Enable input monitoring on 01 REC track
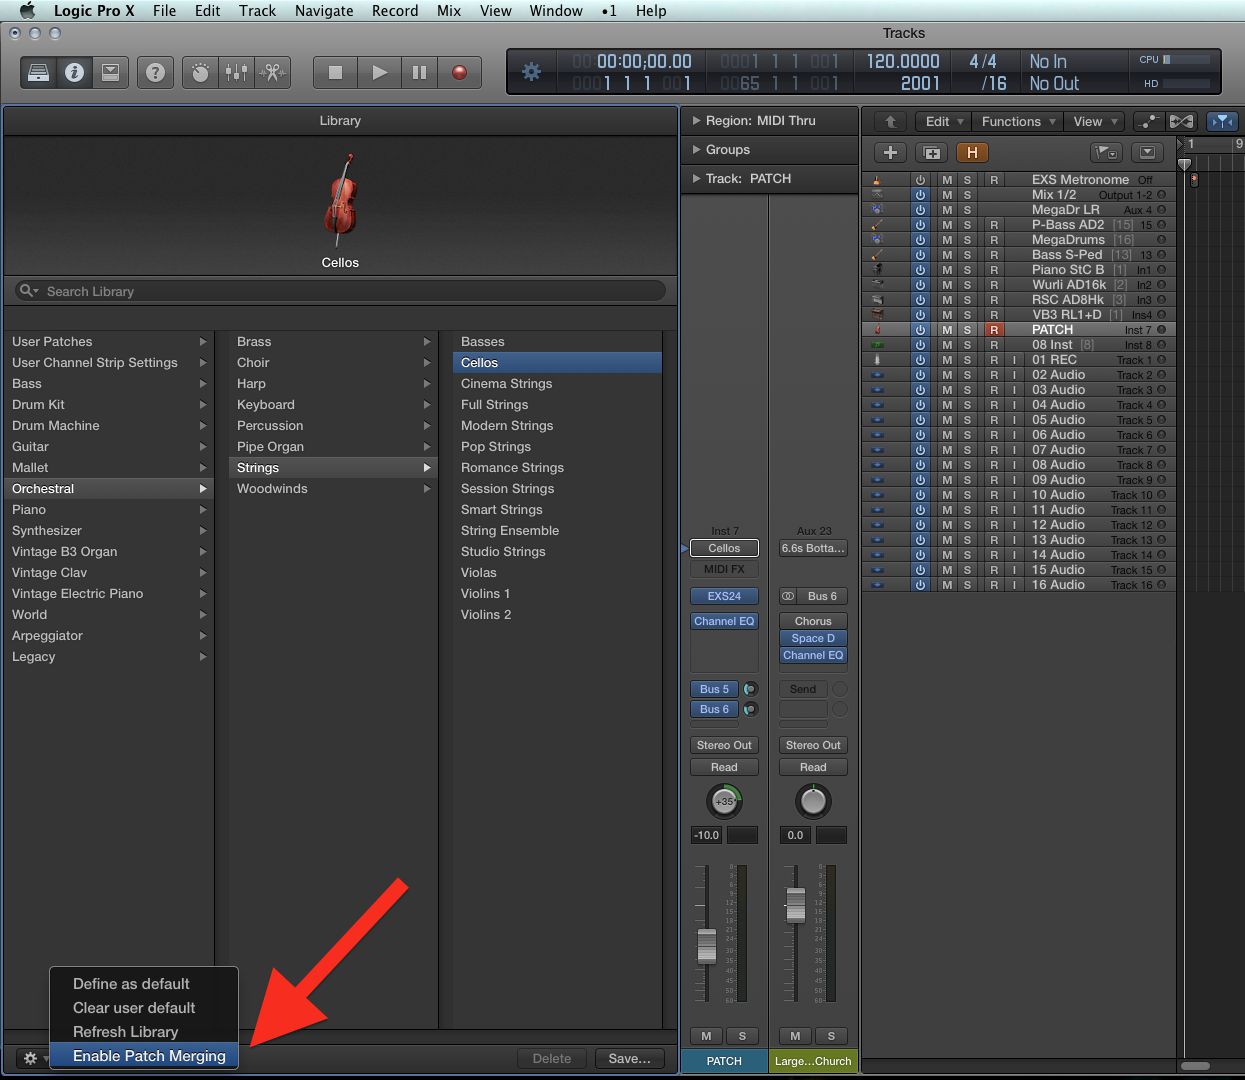This screenshot has width=1245, height=1080. [1014, 360]
